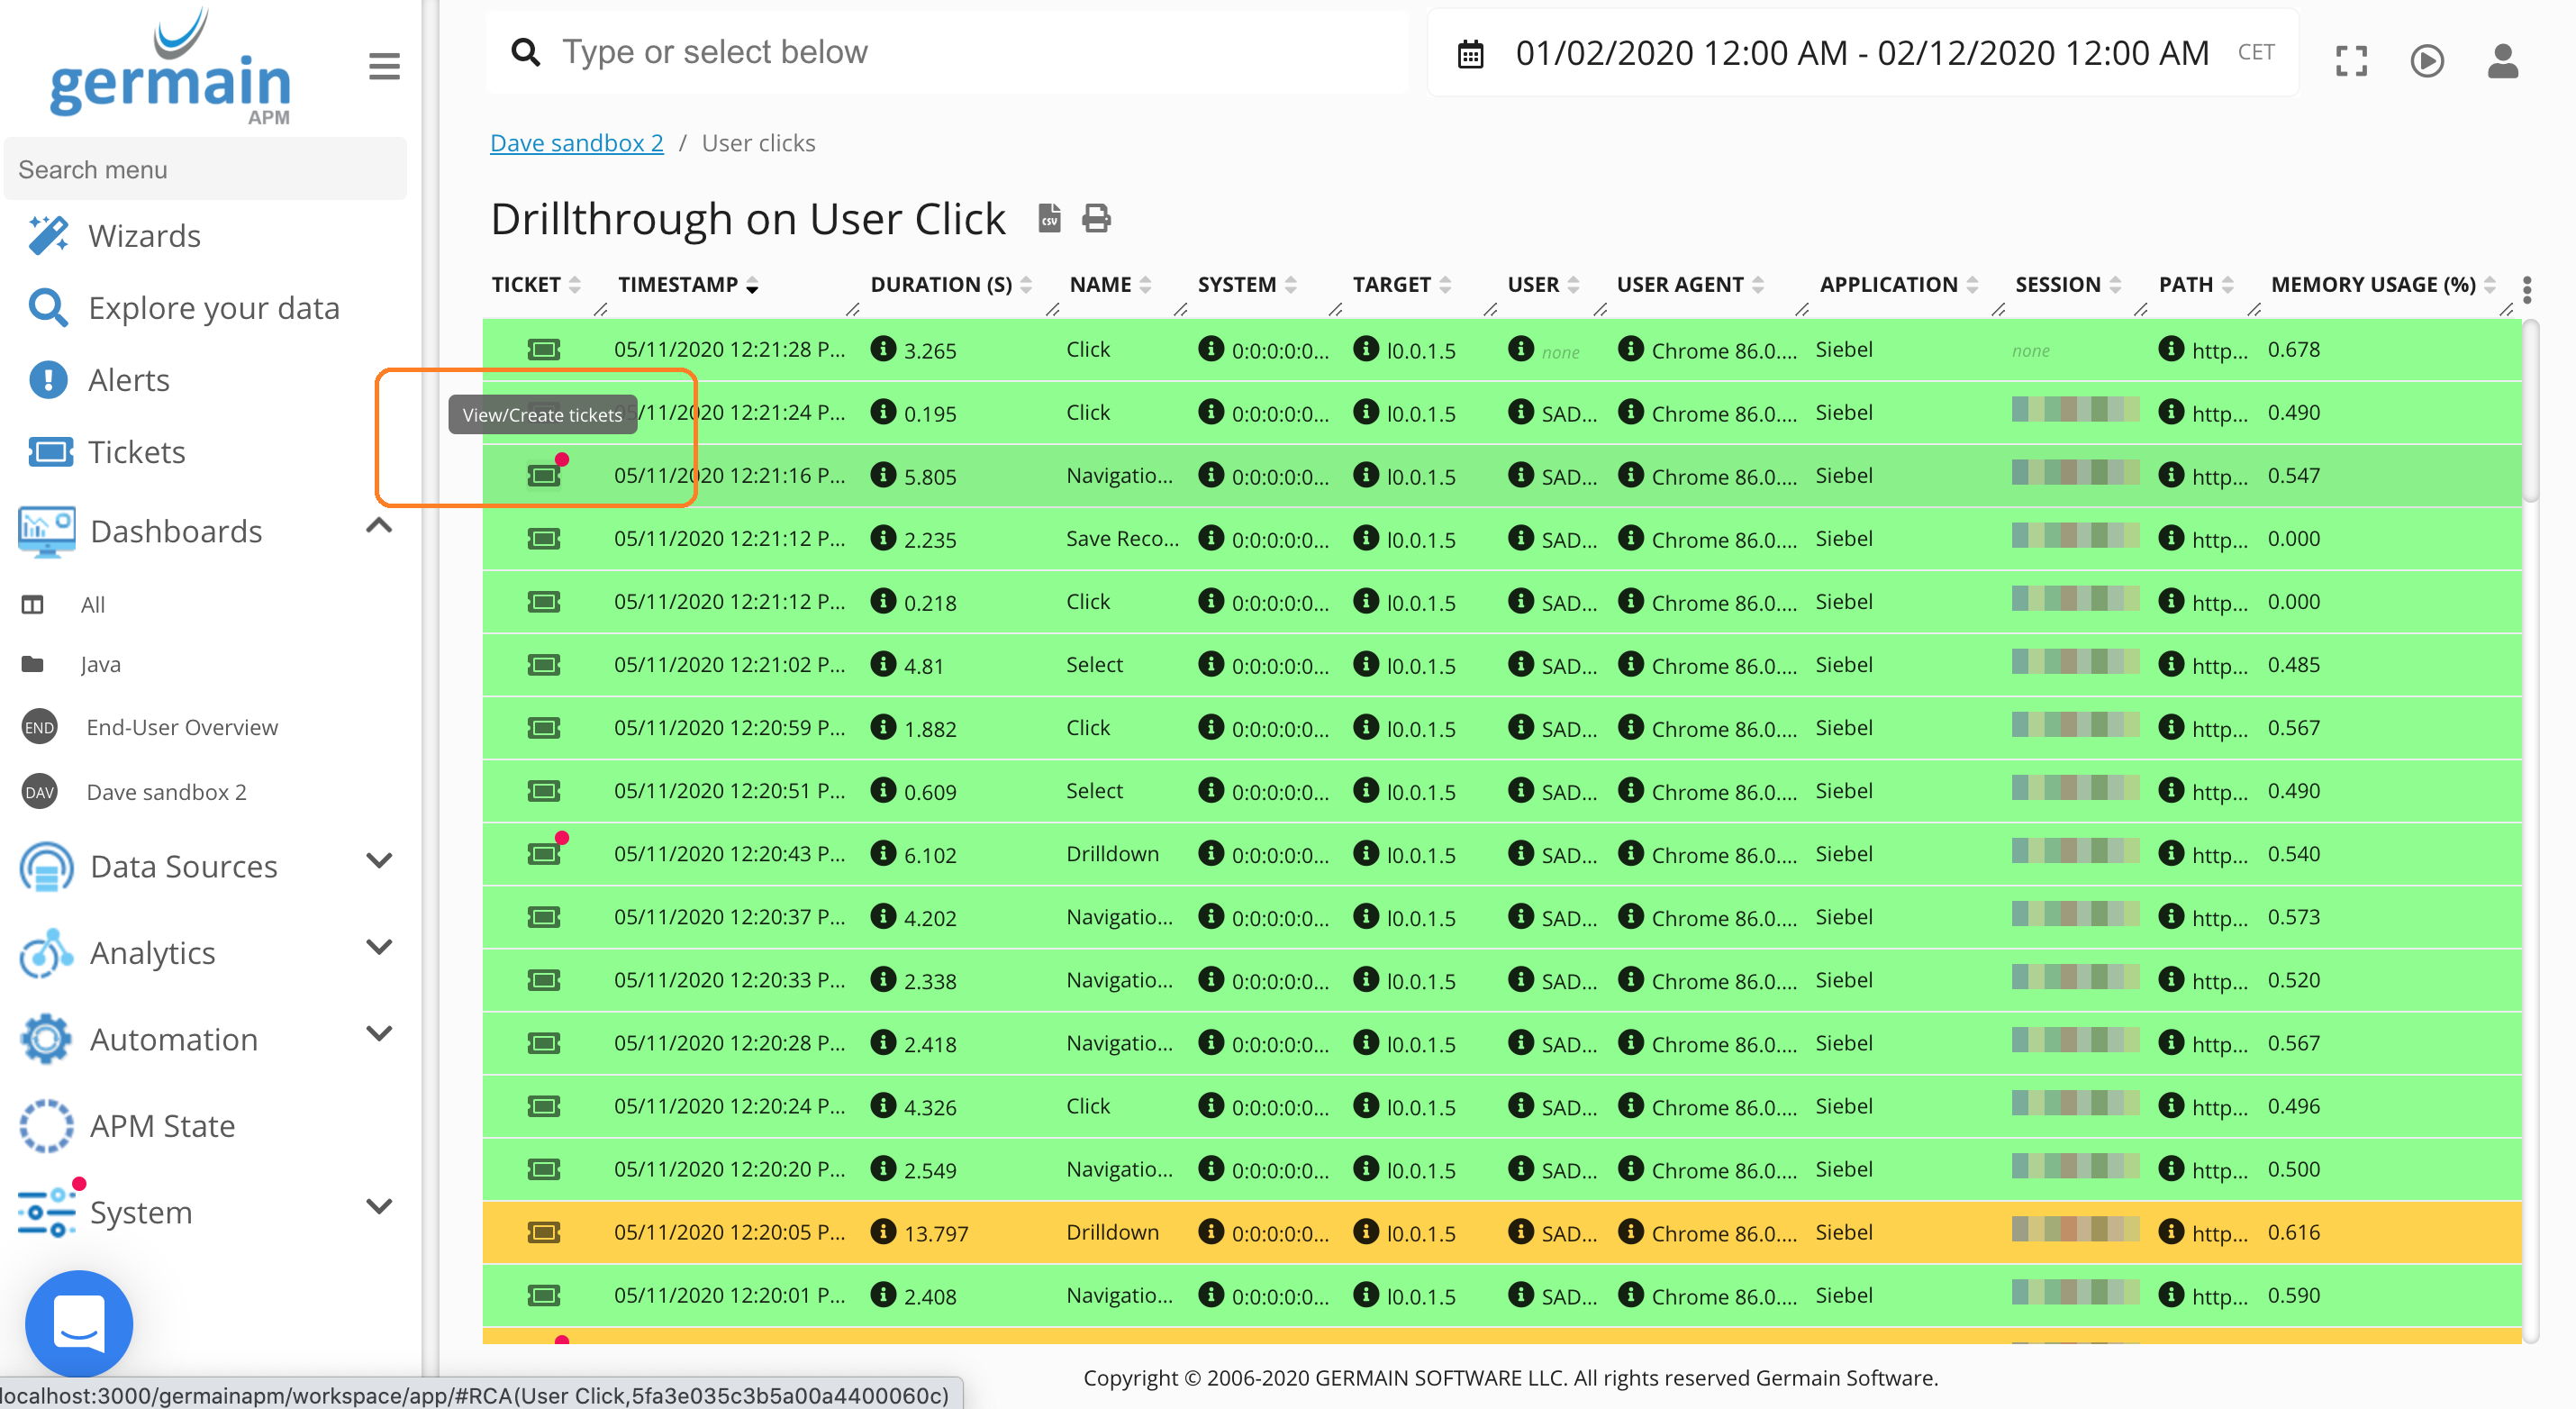The image size is (2576, 1409).
Task: Open the user profile icon
Action: [2502, 61]
